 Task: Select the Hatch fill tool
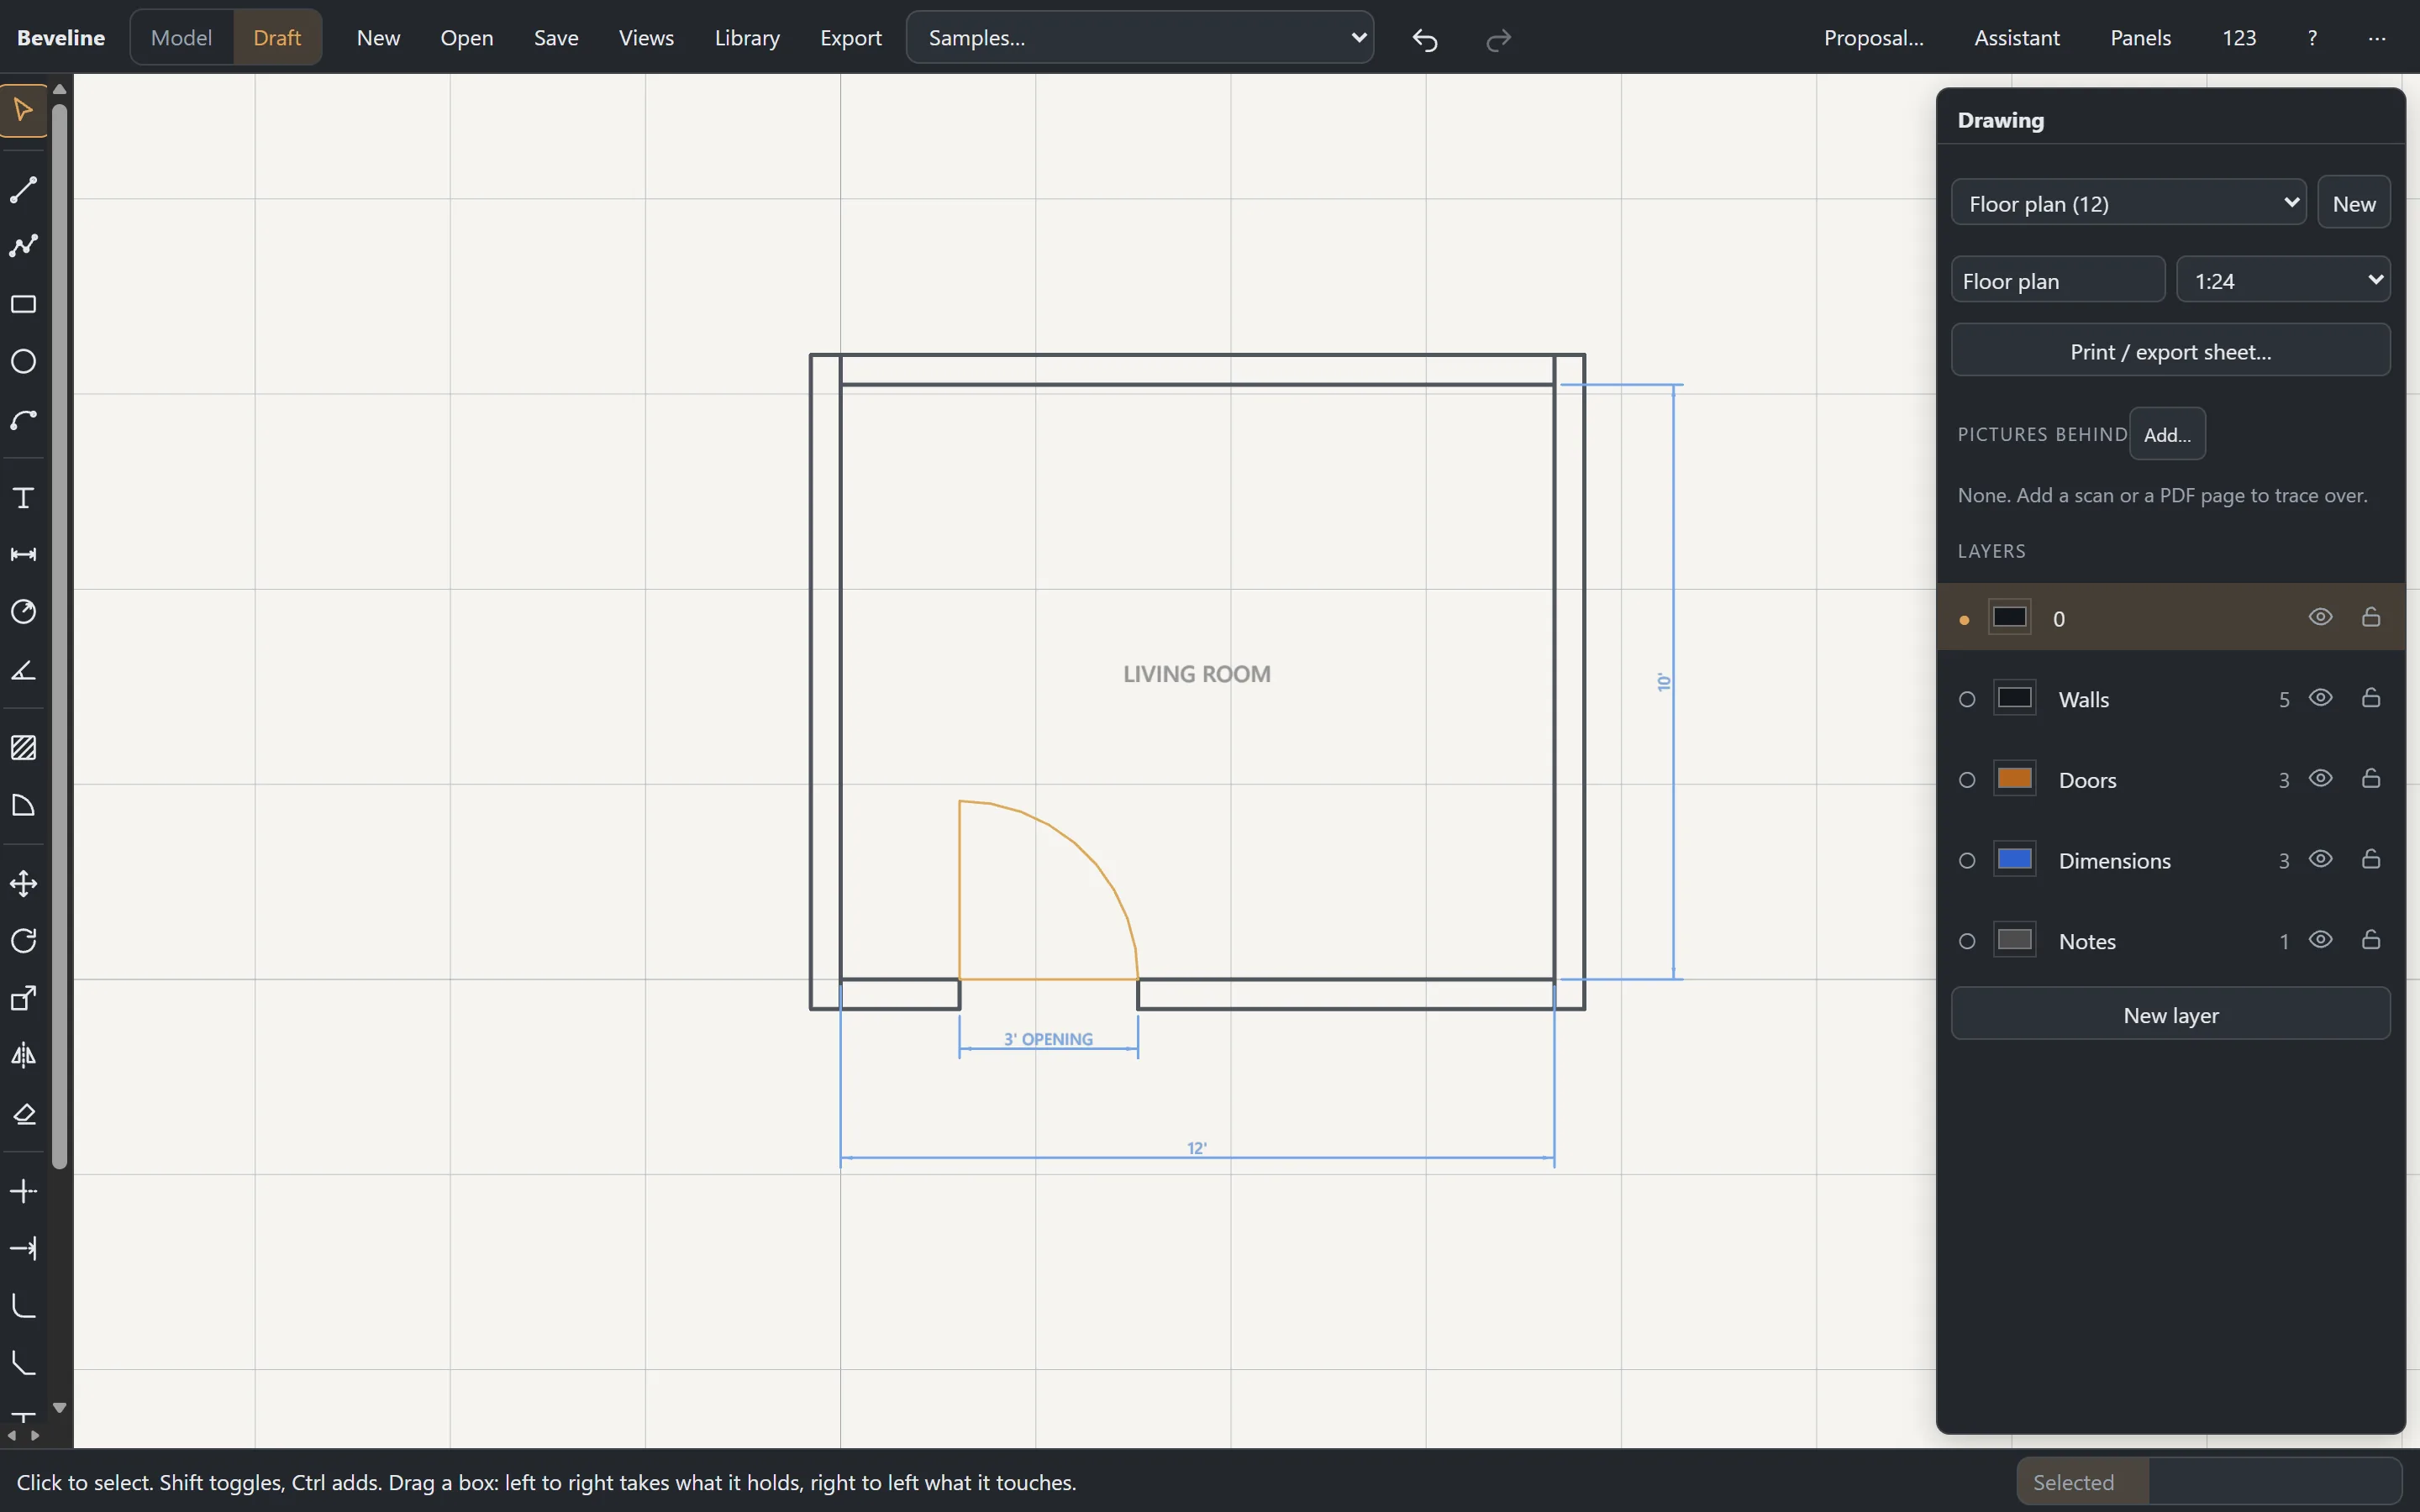[x=23, y=748]
